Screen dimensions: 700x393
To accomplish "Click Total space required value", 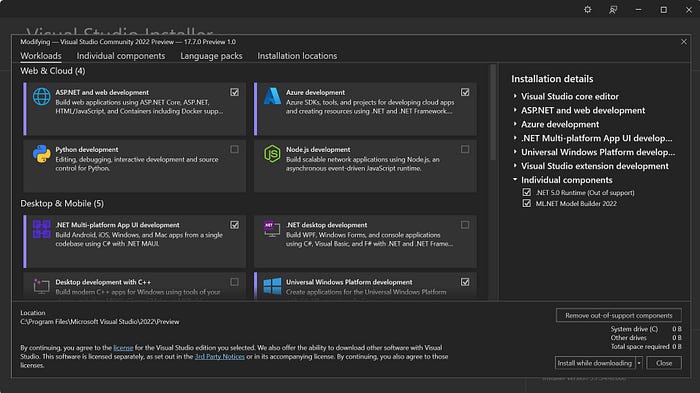I will (x=677, y=347).
